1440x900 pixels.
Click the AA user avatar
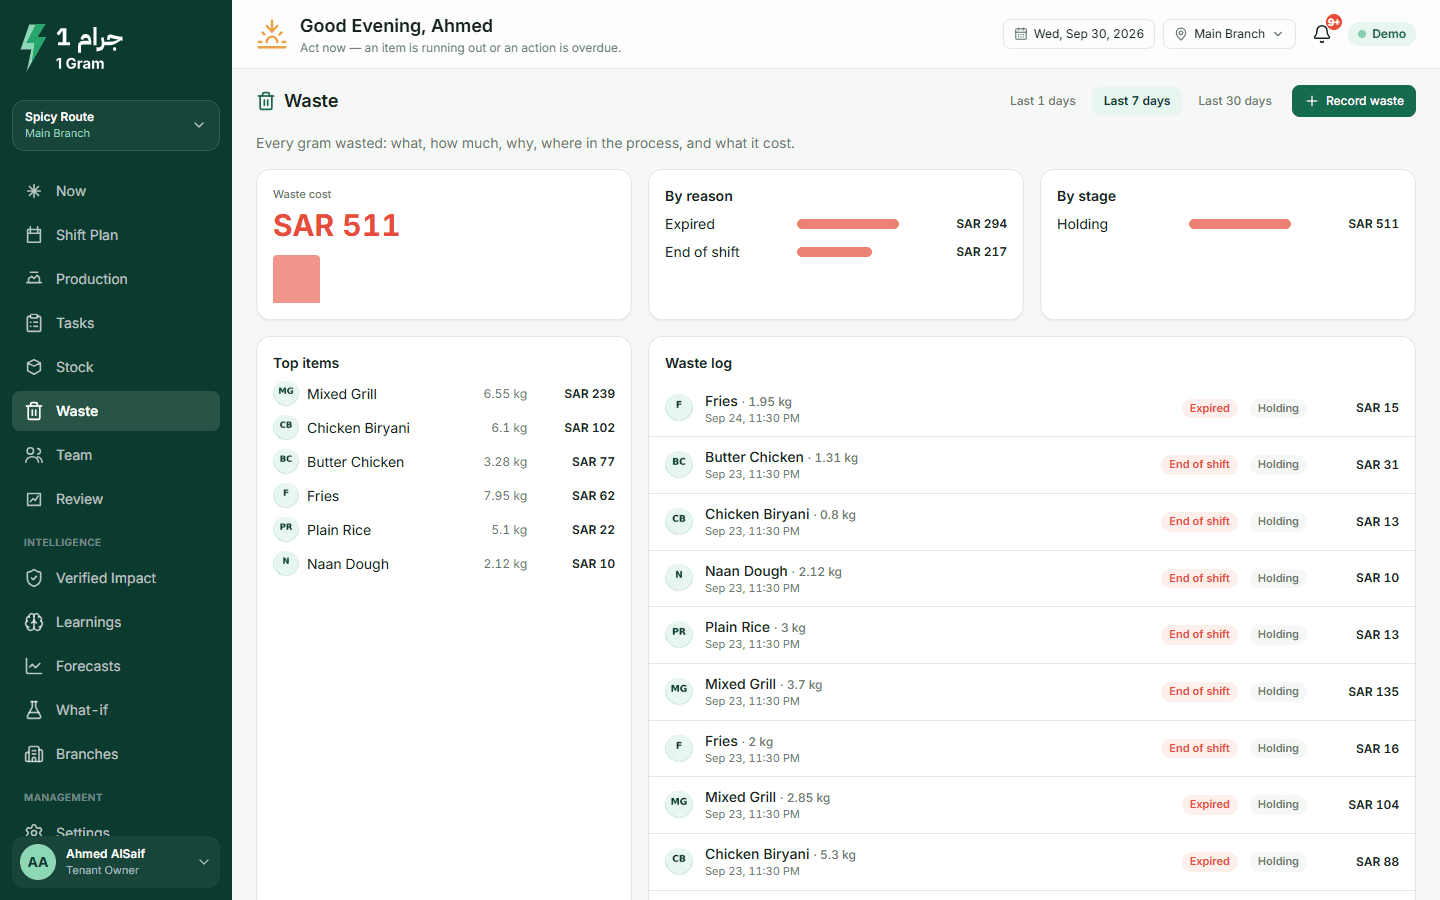point(38,862)
